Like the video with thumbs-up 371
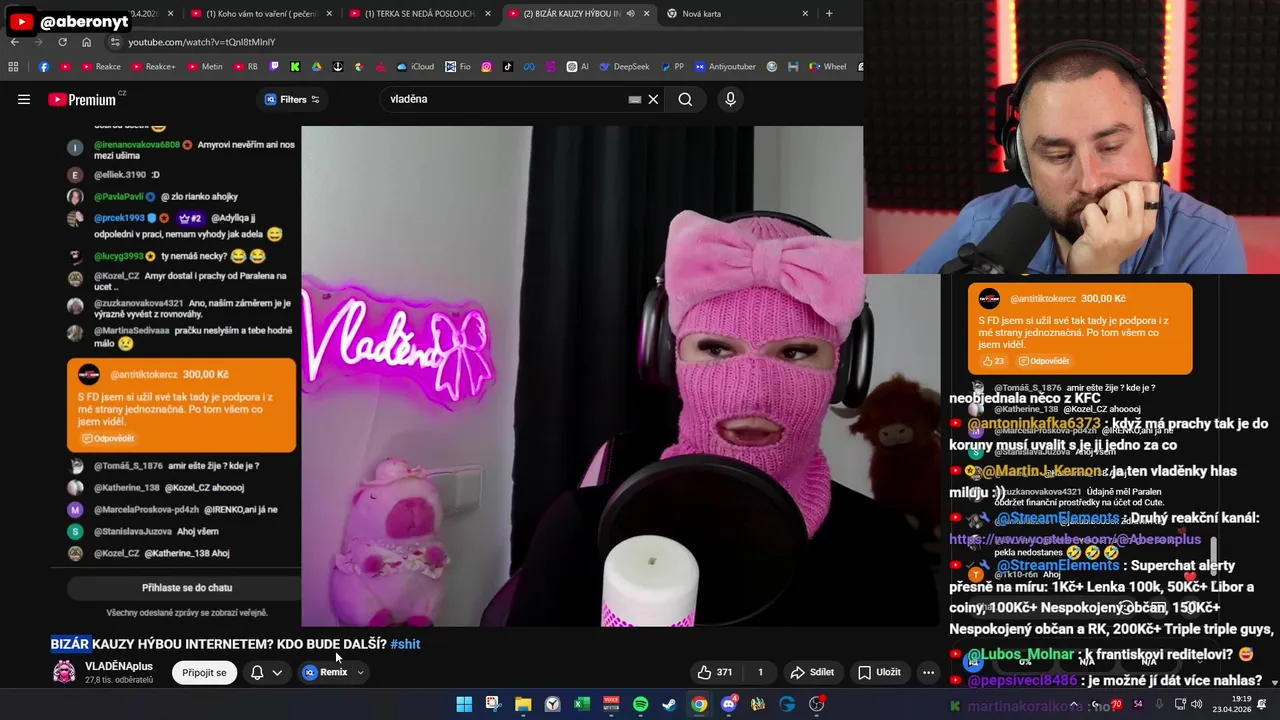Viewport: 1280px width, 720px height. (x=716, y=672)
